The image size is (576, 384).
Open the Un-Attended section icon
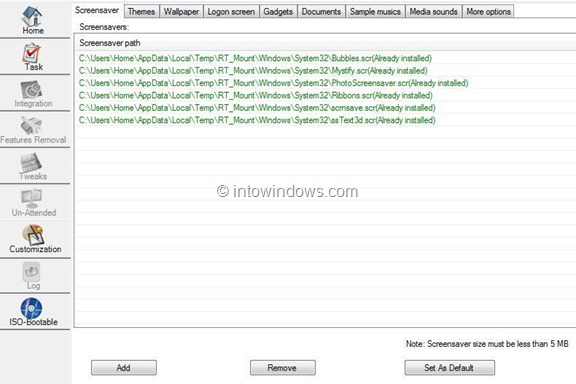[32, 198]
